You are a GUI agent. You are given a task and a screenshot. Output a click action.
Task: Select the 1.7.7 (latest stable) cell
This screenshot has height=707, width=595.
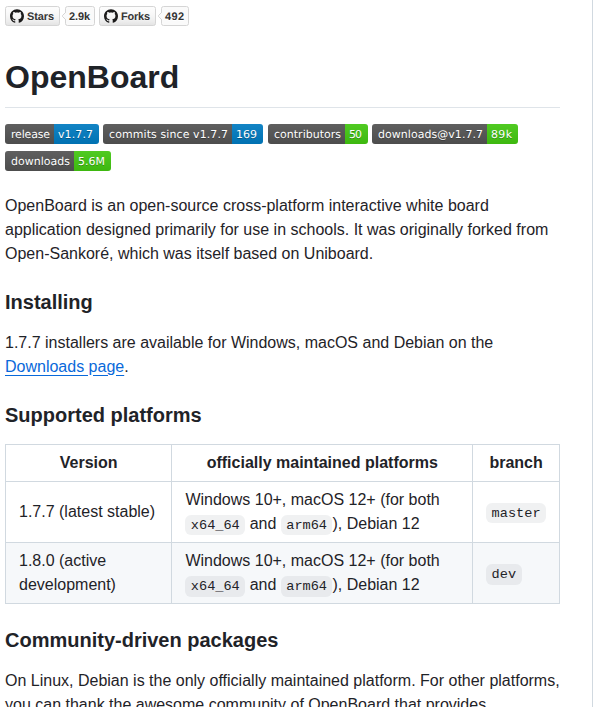tap(88, 512)
